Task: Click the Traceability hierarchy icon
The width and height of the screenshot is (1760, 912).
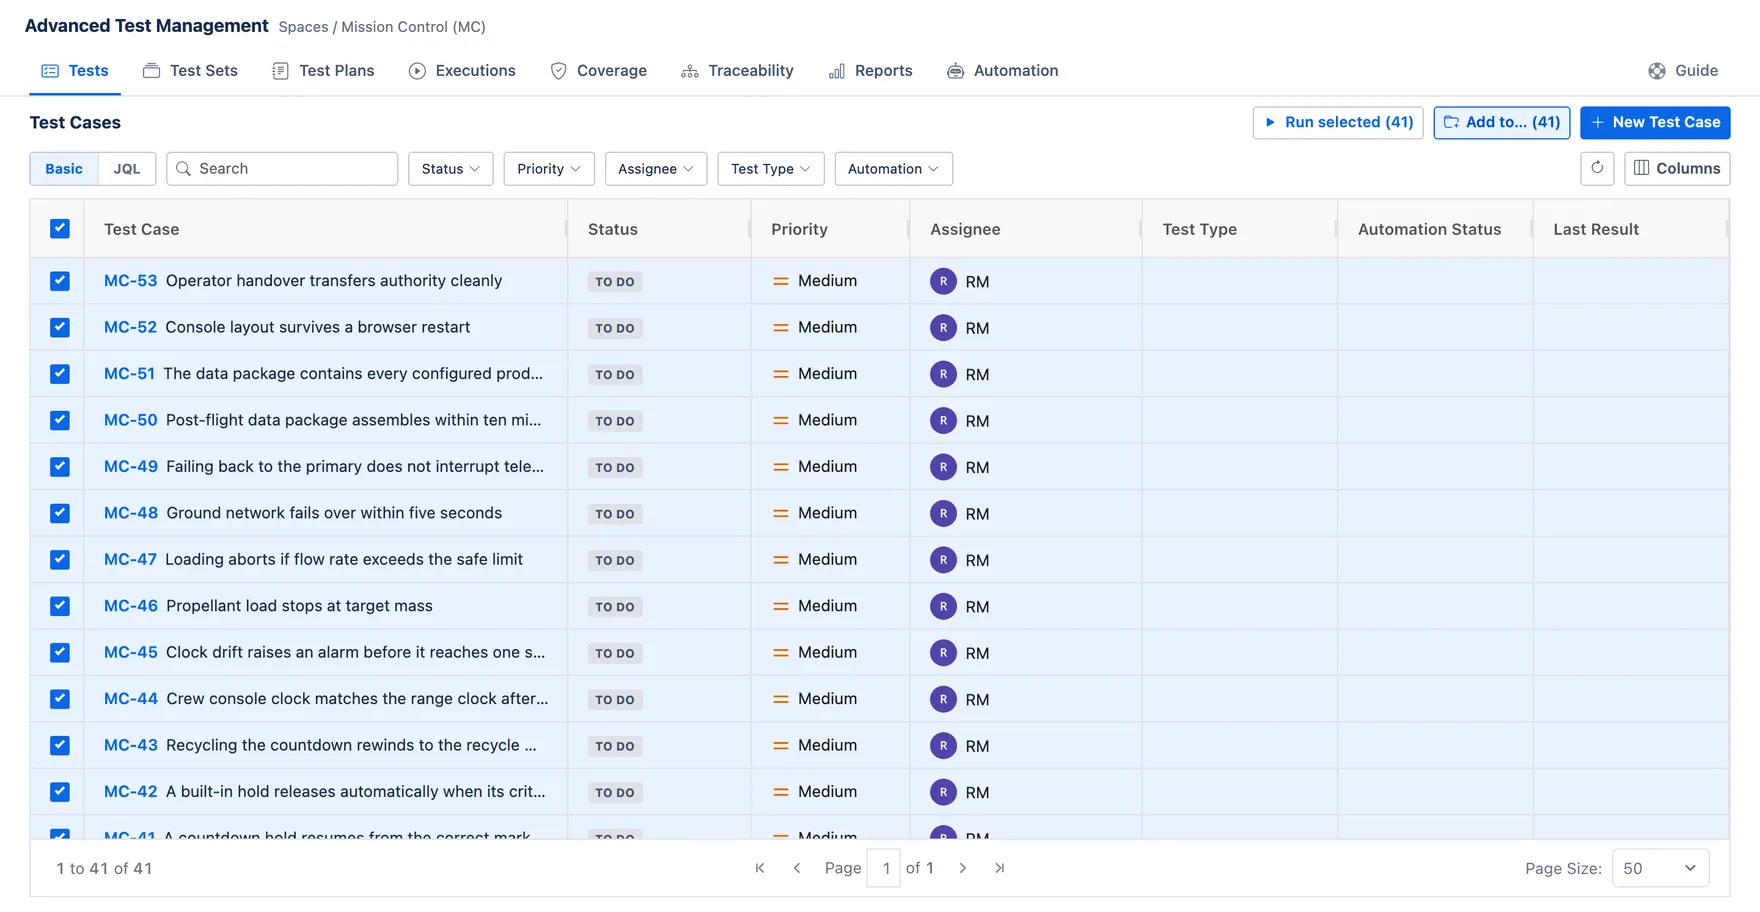Action: point(690,71)
